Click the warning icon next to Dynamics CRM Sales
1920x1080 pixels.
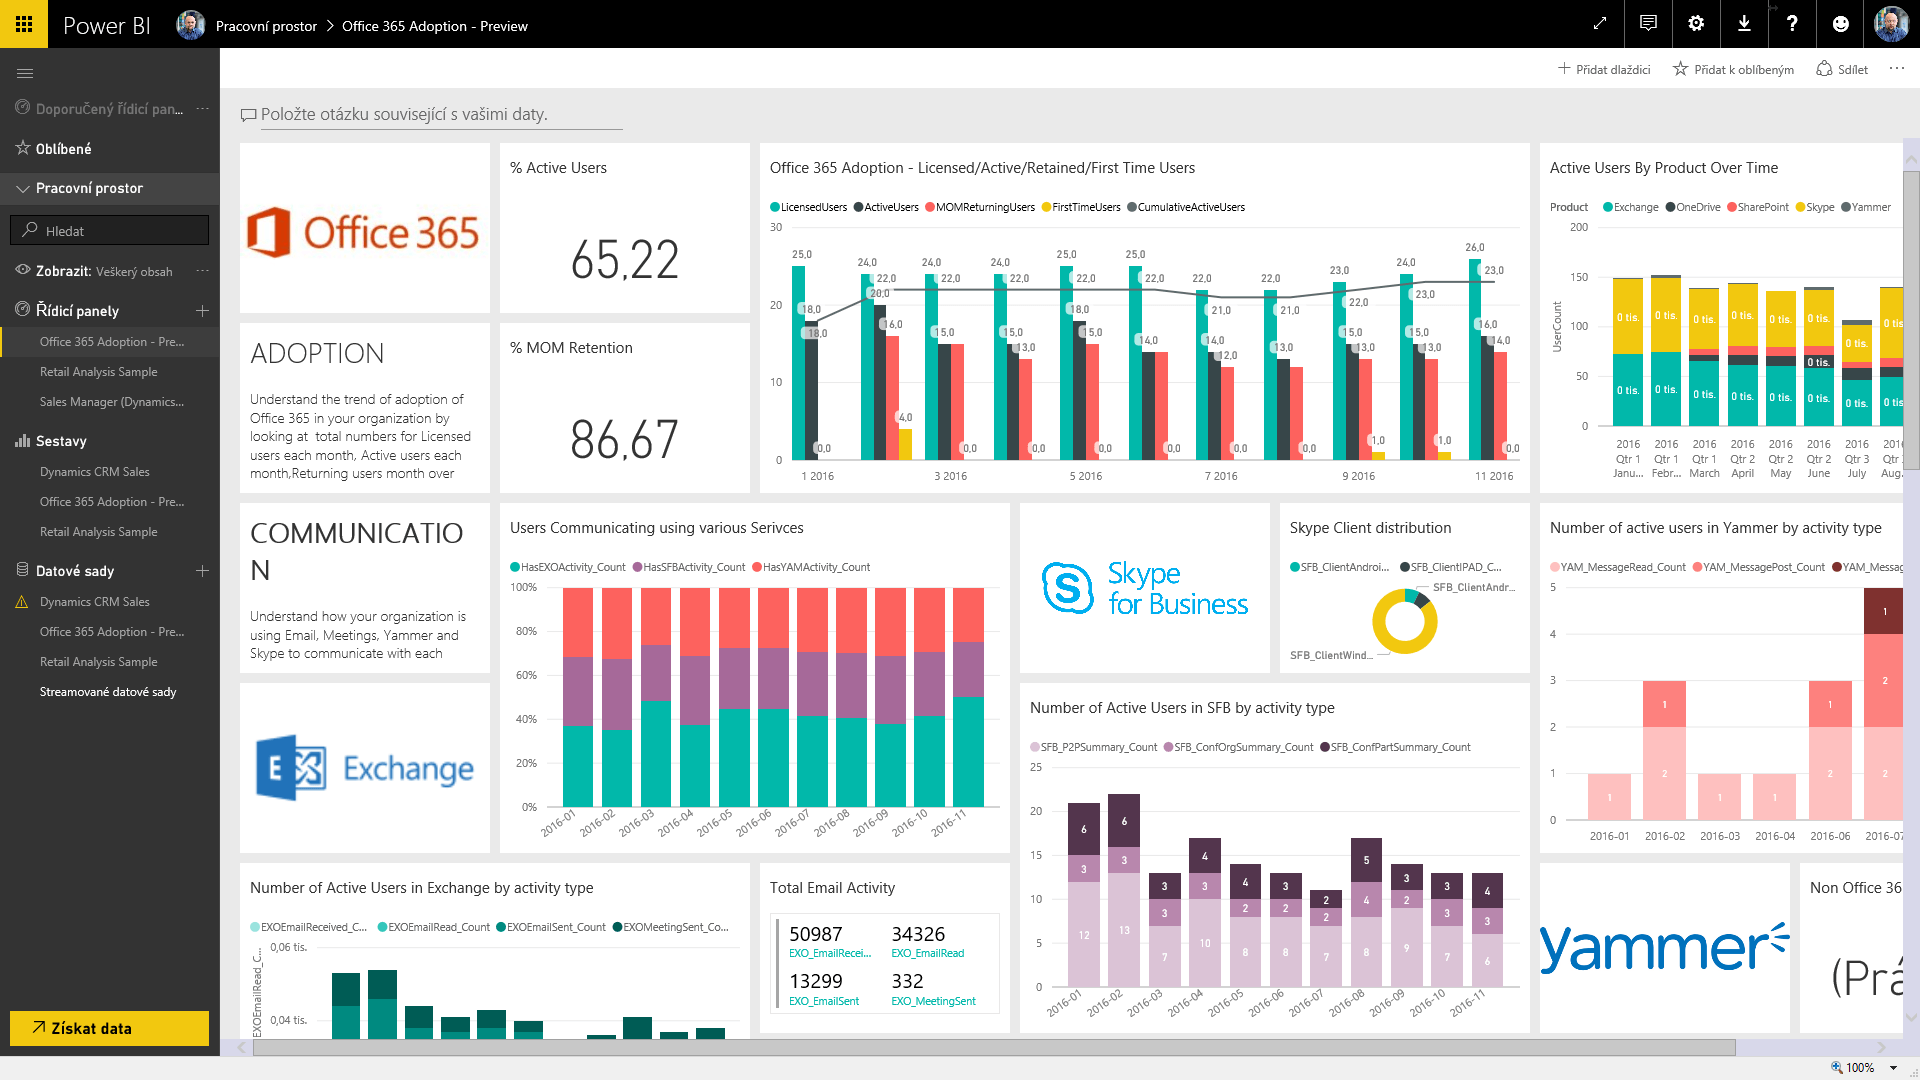22,602
